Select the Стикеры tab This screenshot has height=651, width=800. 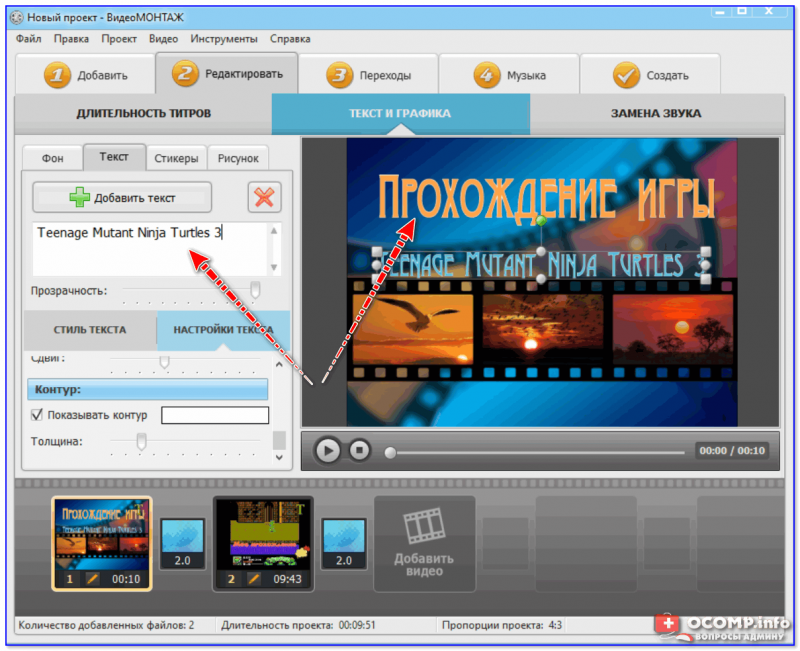click(177, 158)
